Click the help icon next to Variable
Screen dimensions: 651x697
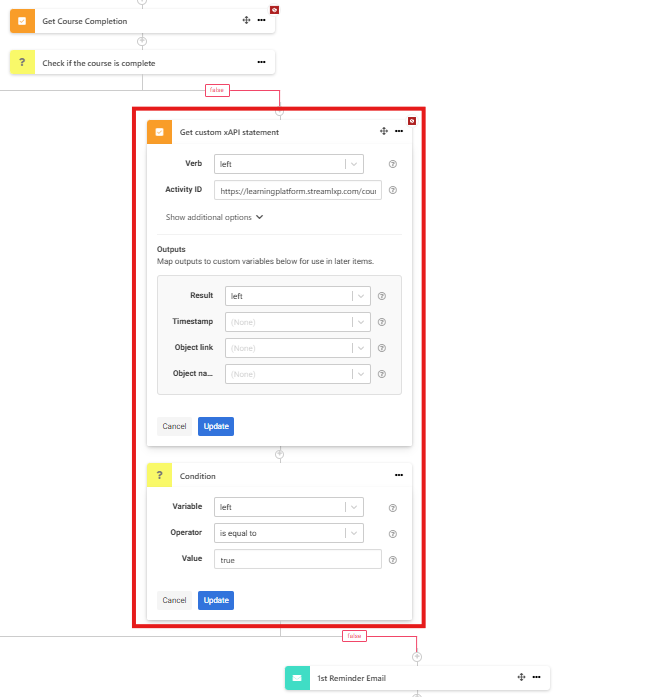tap(393, 508)
